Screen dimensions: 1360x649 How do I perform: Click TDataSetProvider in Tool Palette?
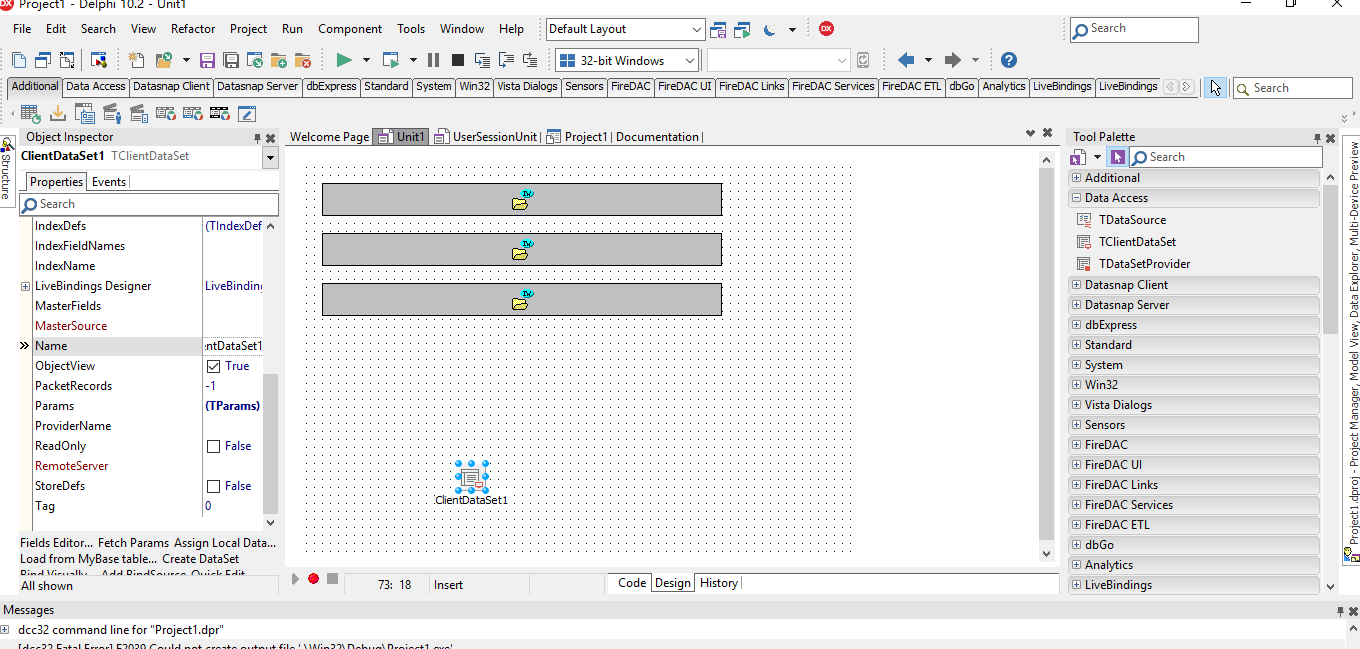pyautogui.click(x=1144, y=264)
